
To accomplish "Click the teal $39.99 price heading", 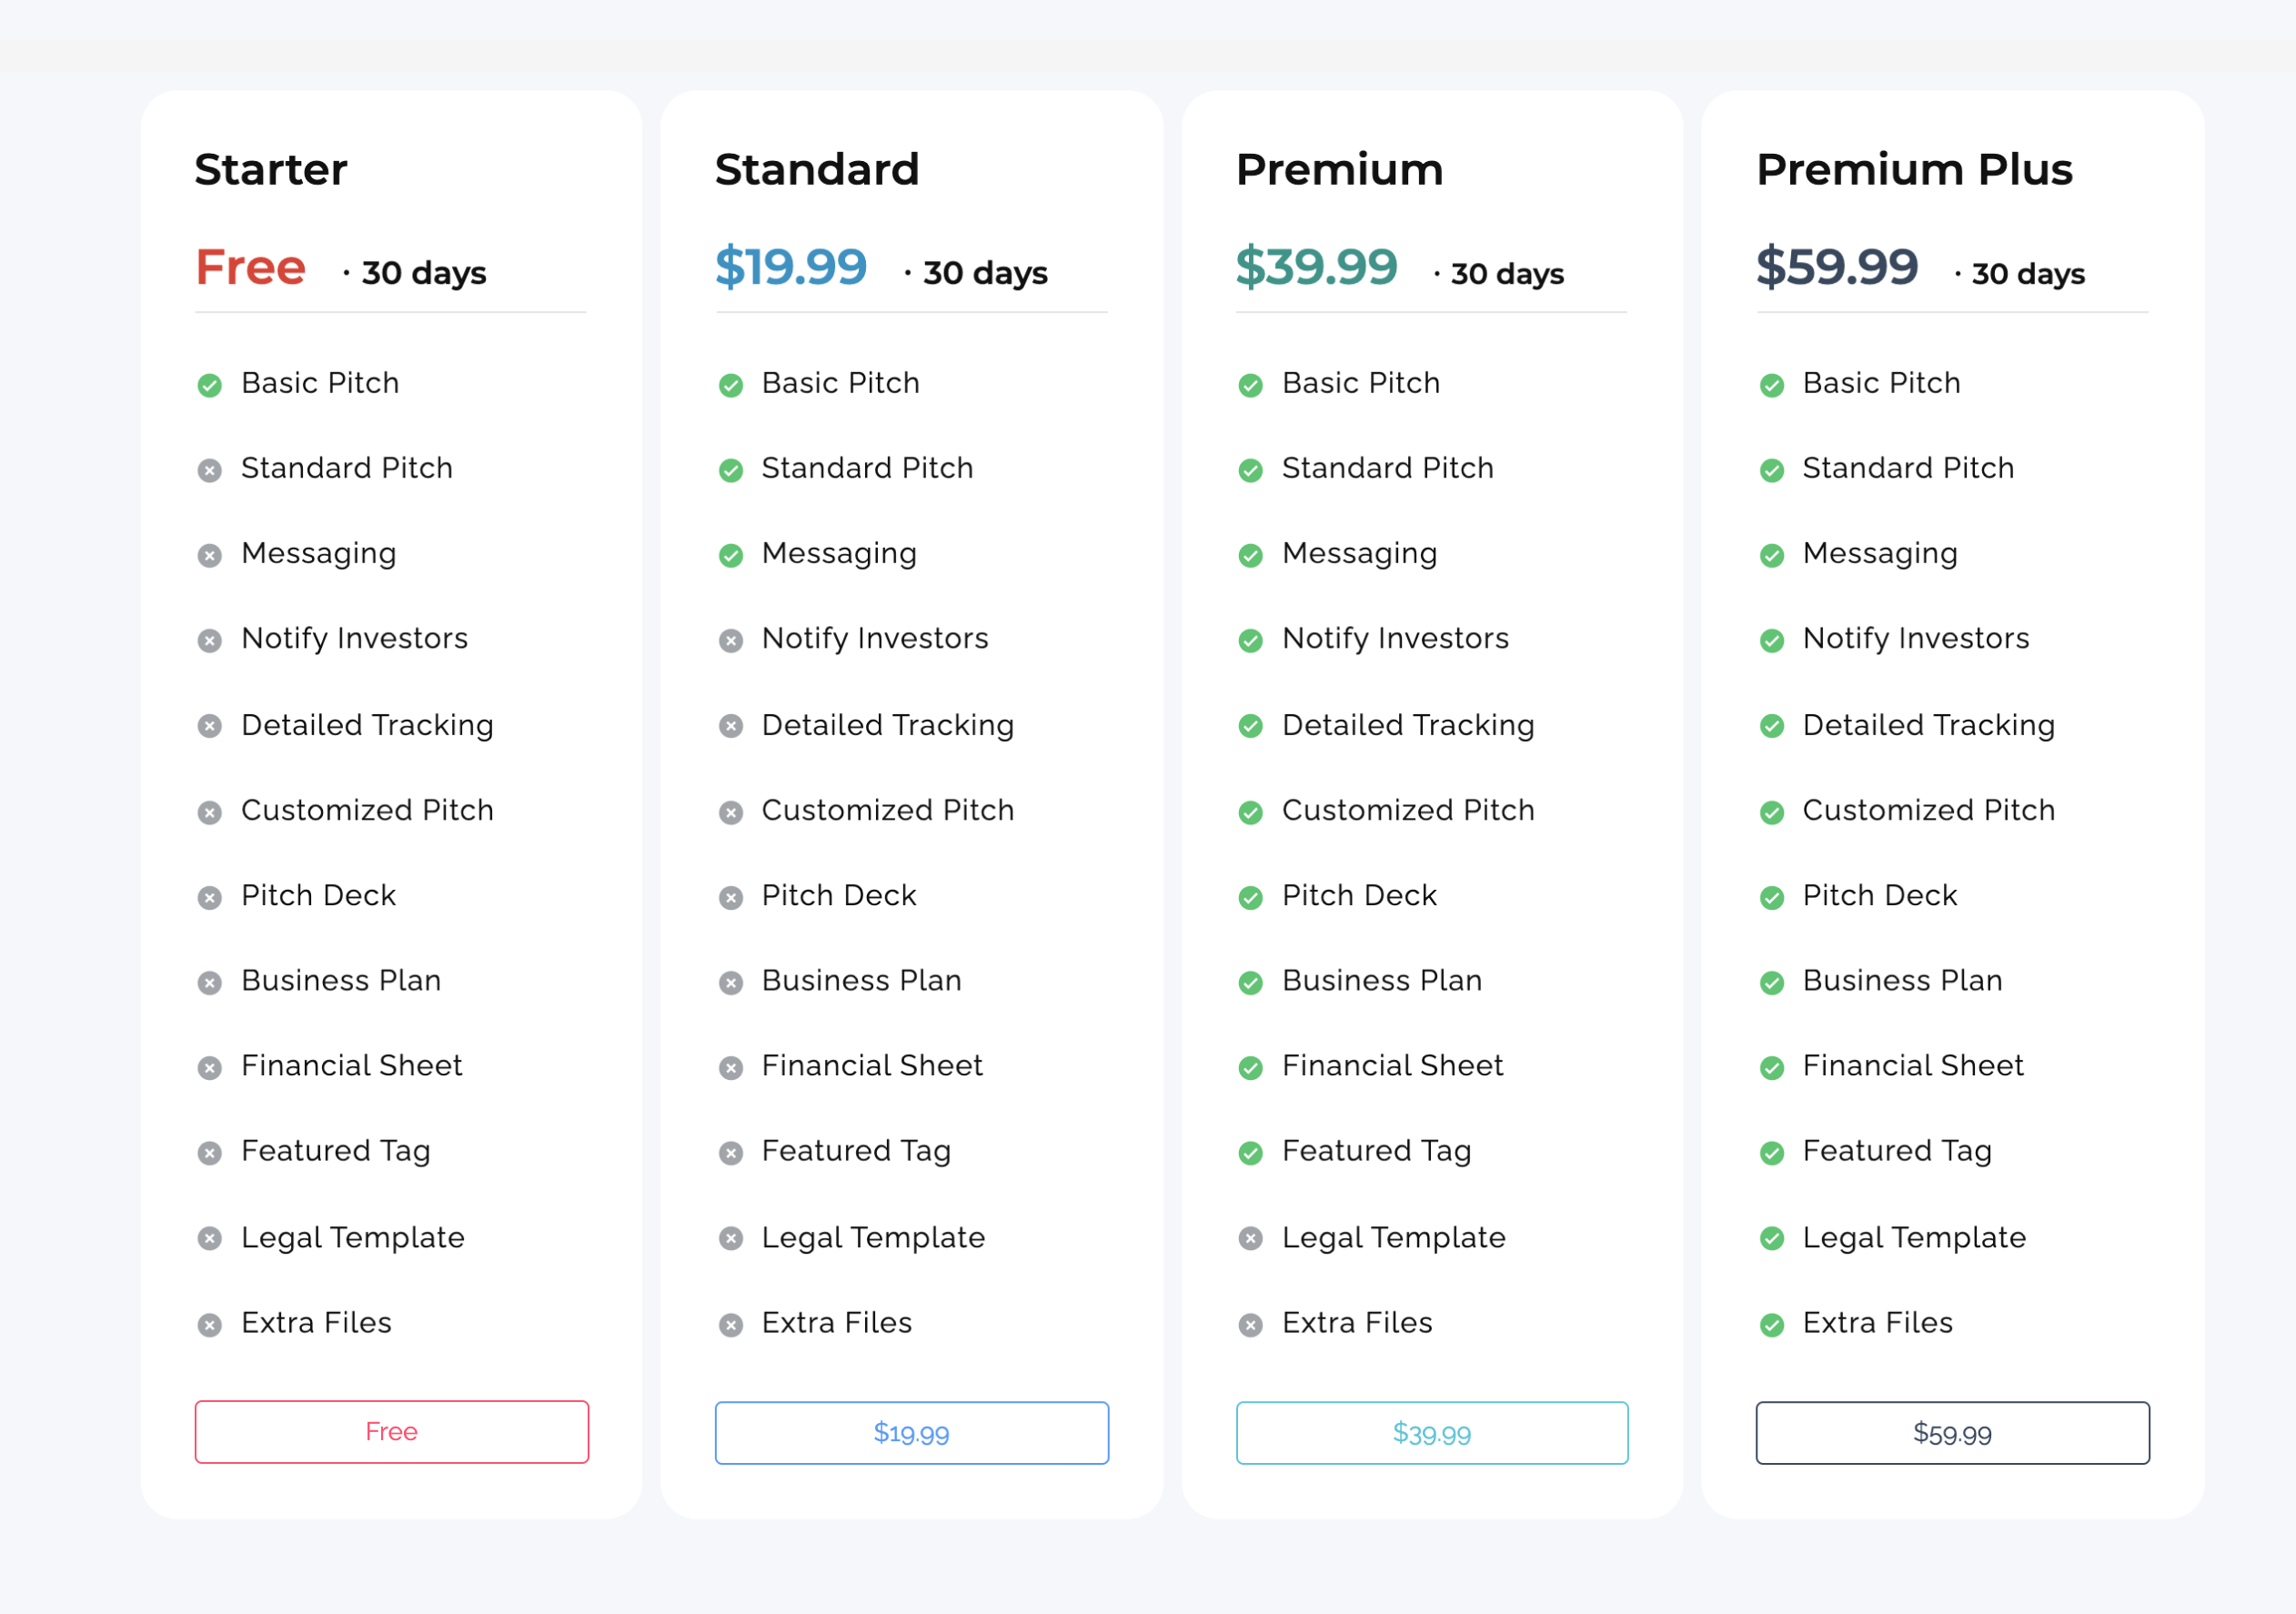I will (x=1315, y=267).
